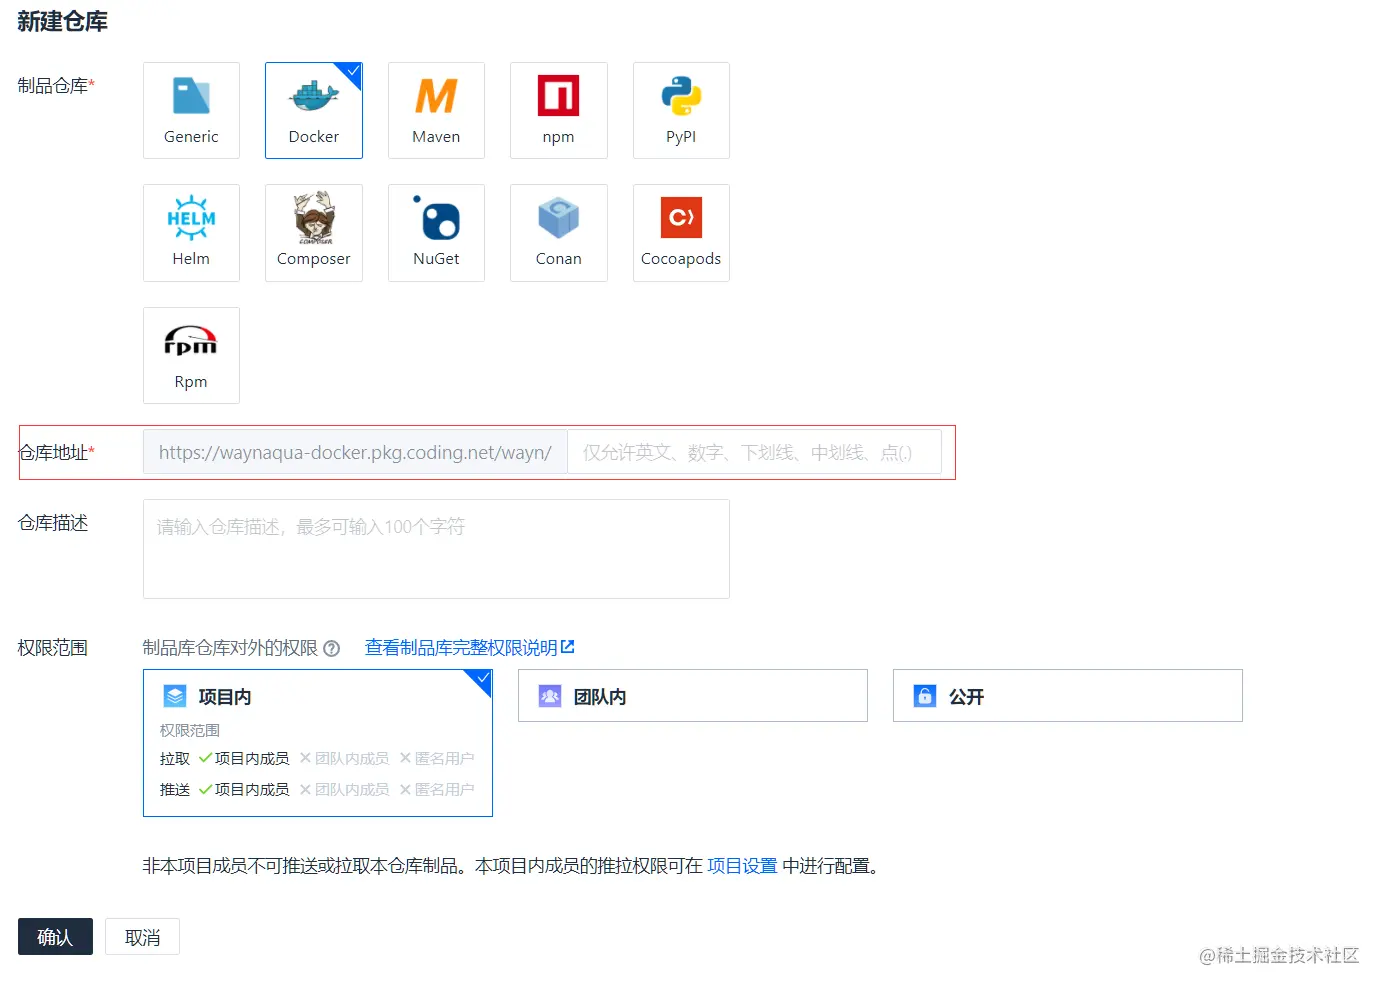
Task: Select the Maven repository type
Action: point(435,110)
